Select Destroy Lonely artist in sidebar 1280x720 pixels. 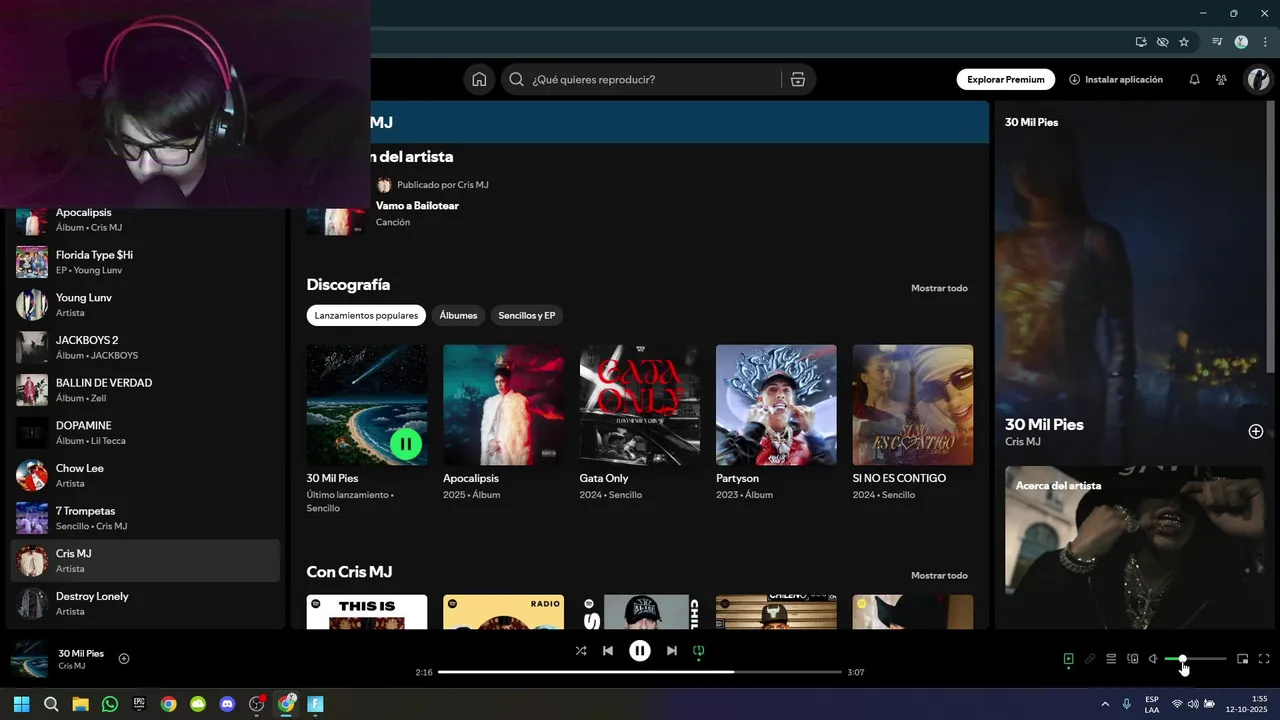[x=145, y=603]
